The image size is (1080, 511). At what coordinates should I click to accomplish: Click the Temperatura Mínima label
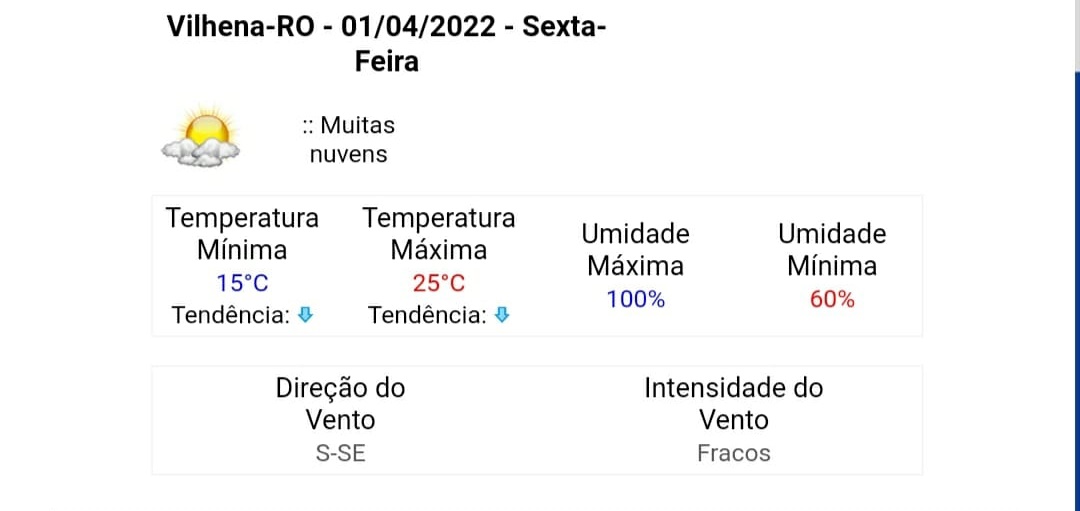[242, 234]
